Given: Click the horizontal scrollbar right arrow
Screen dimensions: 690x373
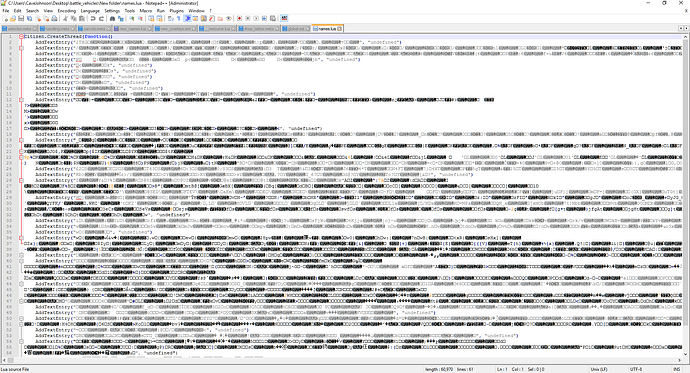Looking at the screenshot, I should [679, 360].
